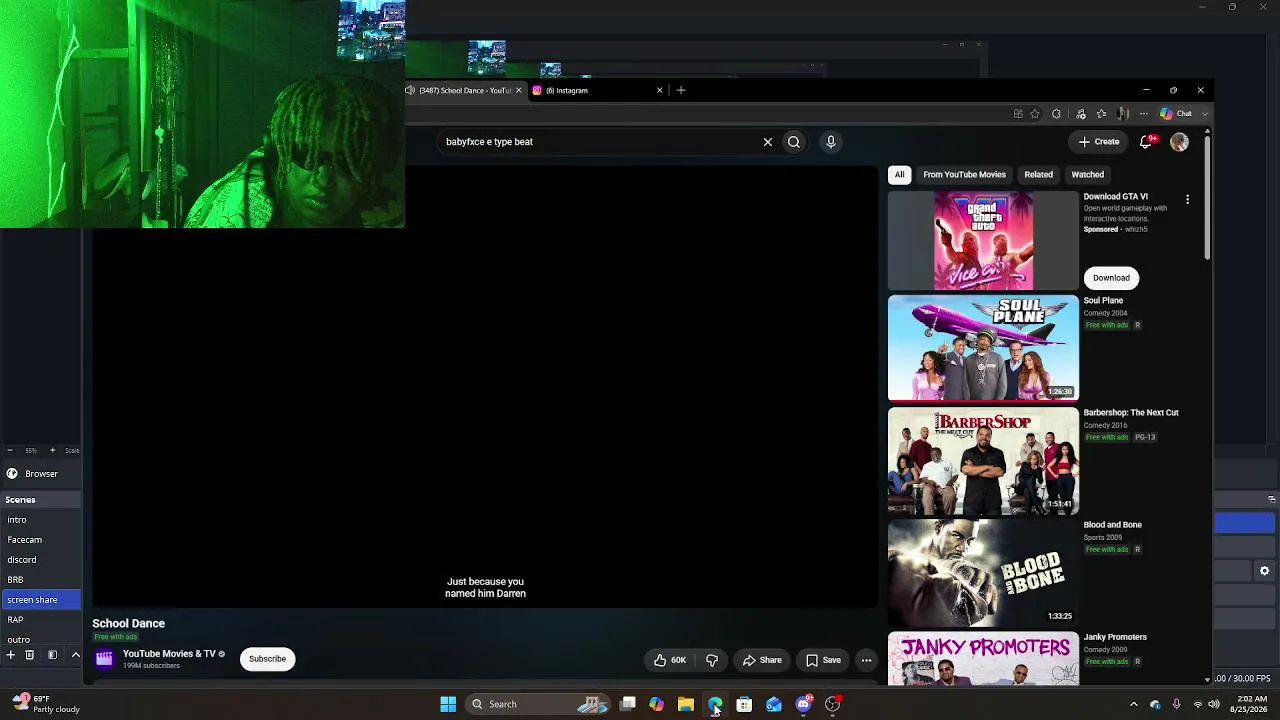
Task: Open OBS Studio from the taskbar
Action: [x=833, y=704]
